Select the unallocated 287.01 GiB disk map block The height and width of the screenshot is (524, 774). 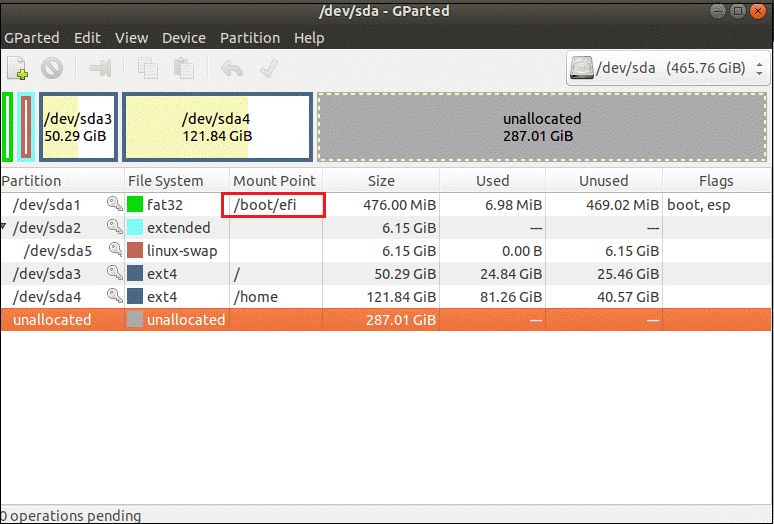pos(542,127)
